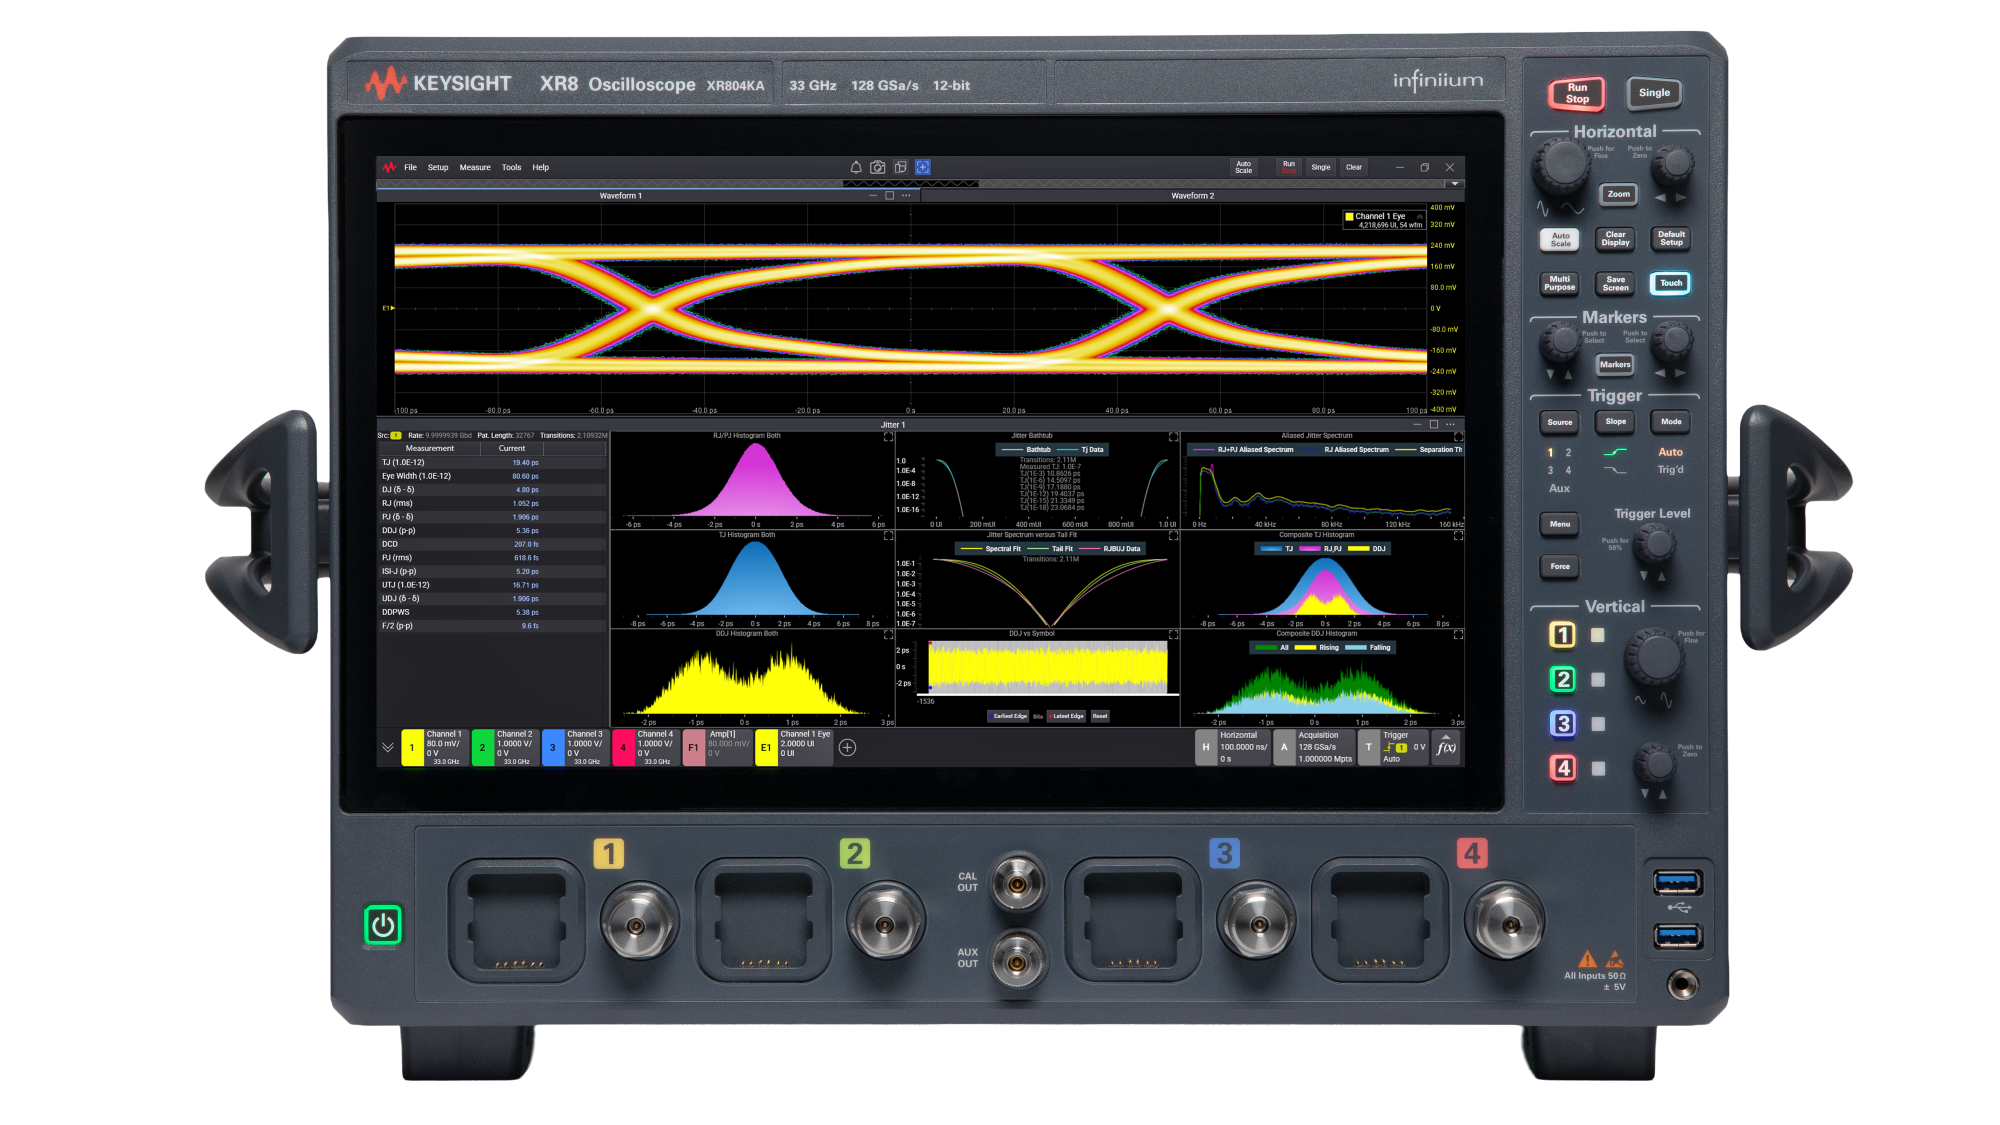Toggle hardware channel 4 button
Screen dimensions: 2000x1125
(1562, 768)
